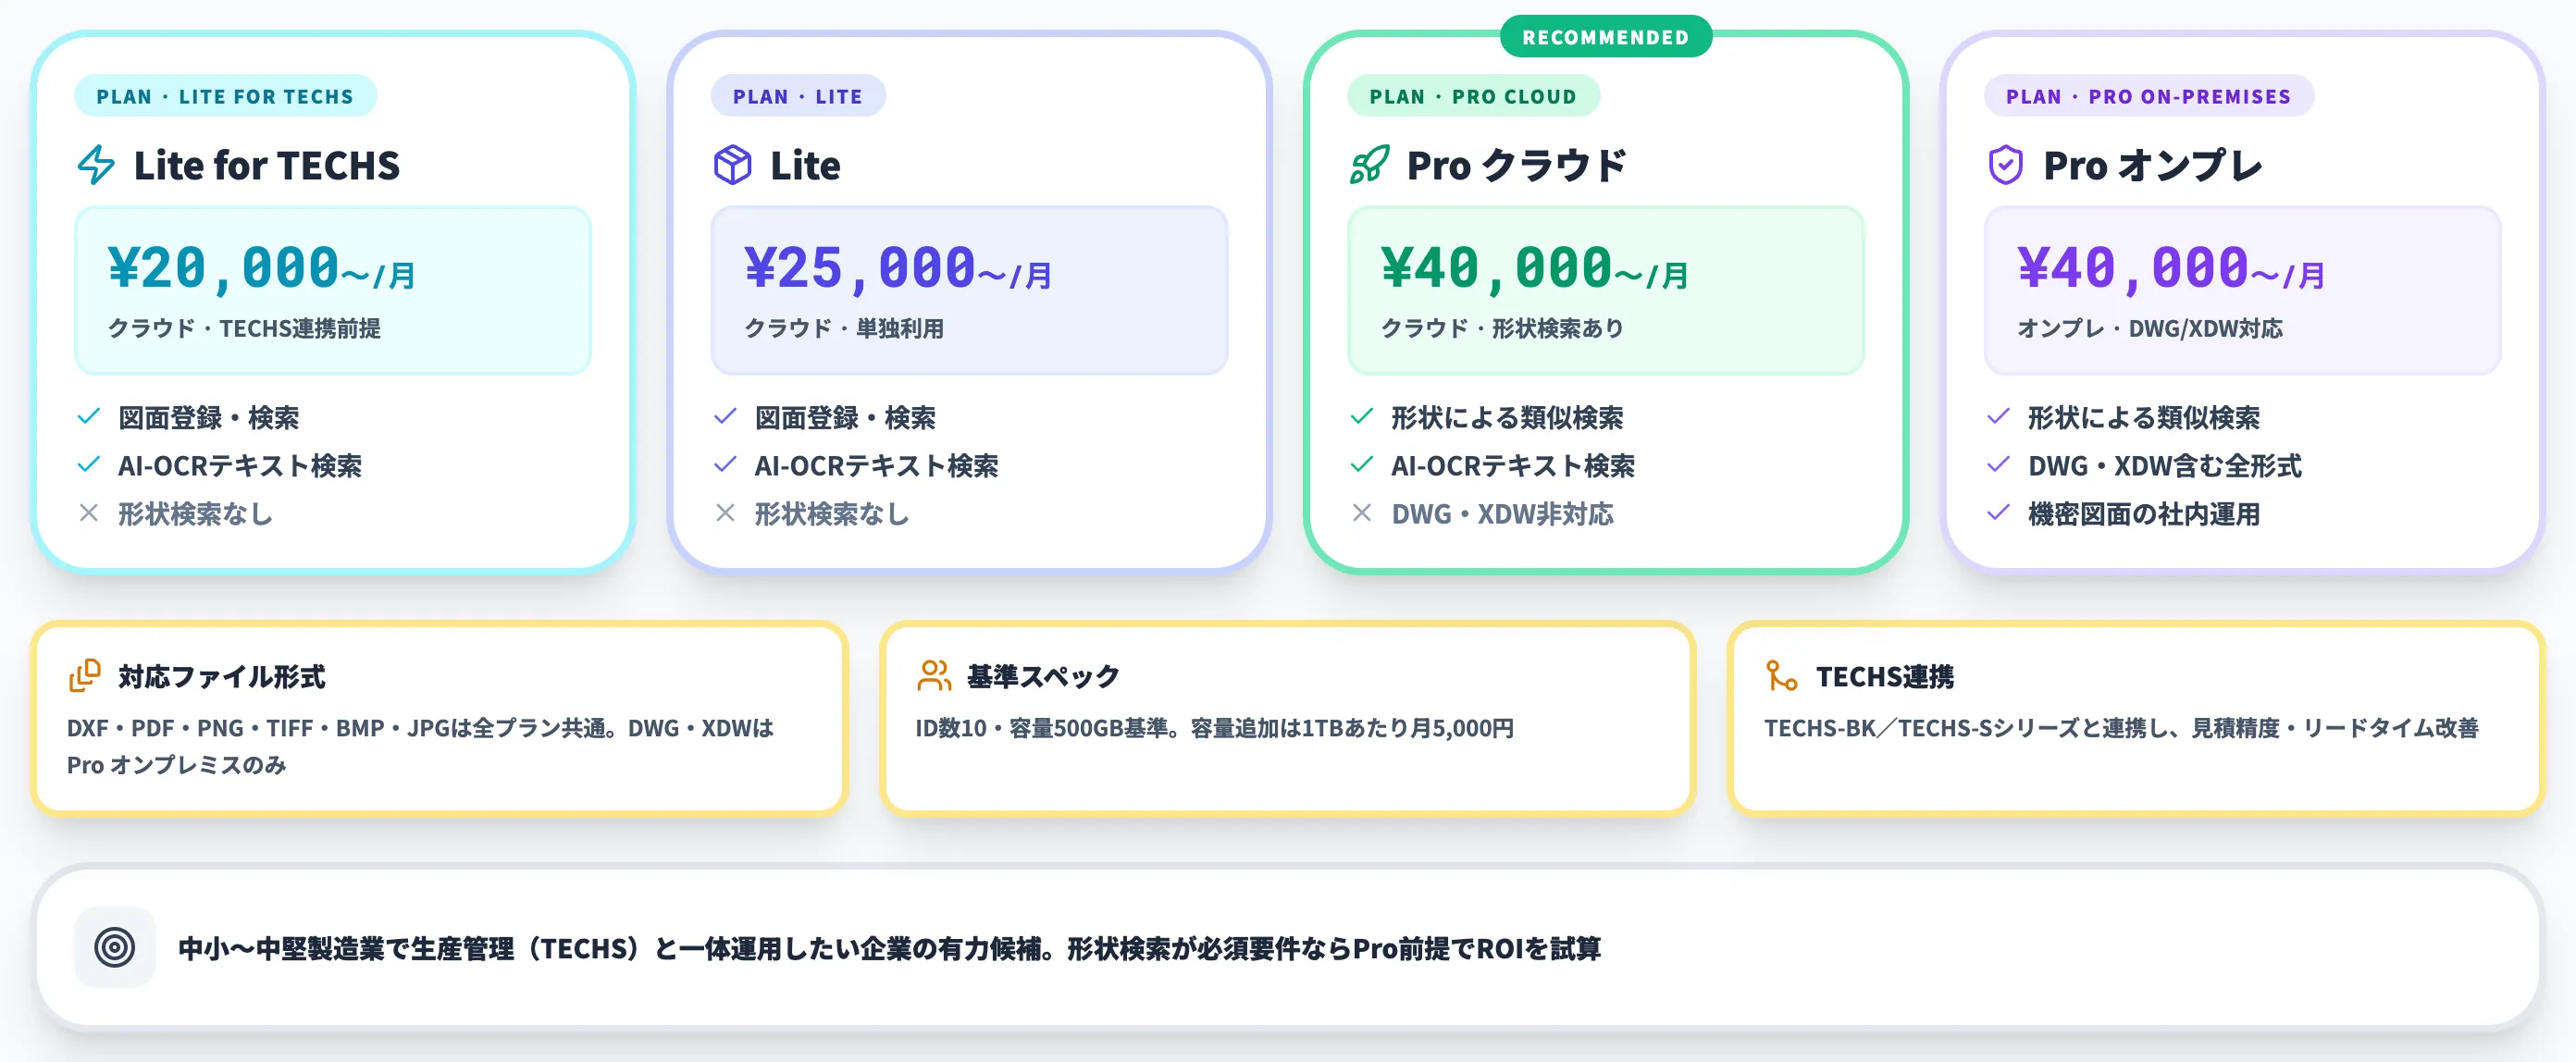Click the check mark beside 形状による類似検索 in Pro クラウド
The image size is (2576, 1062).
1362,416
